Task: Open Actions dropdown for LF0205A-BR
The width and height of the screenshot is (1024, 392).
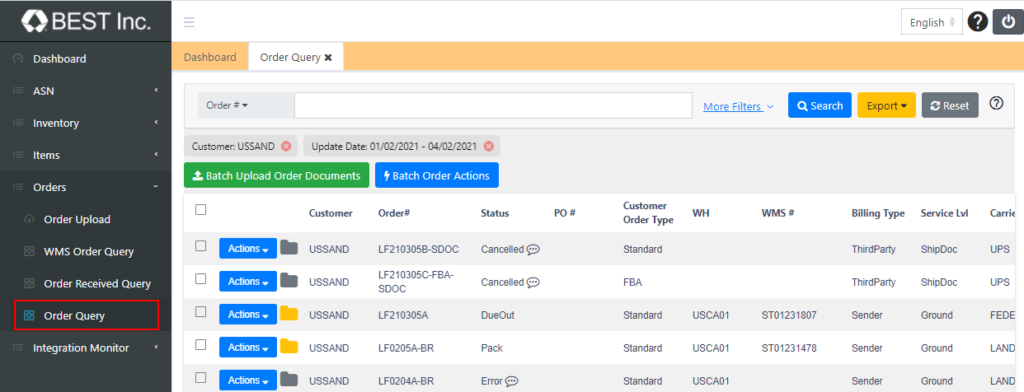Action: [x=248, y=348]
